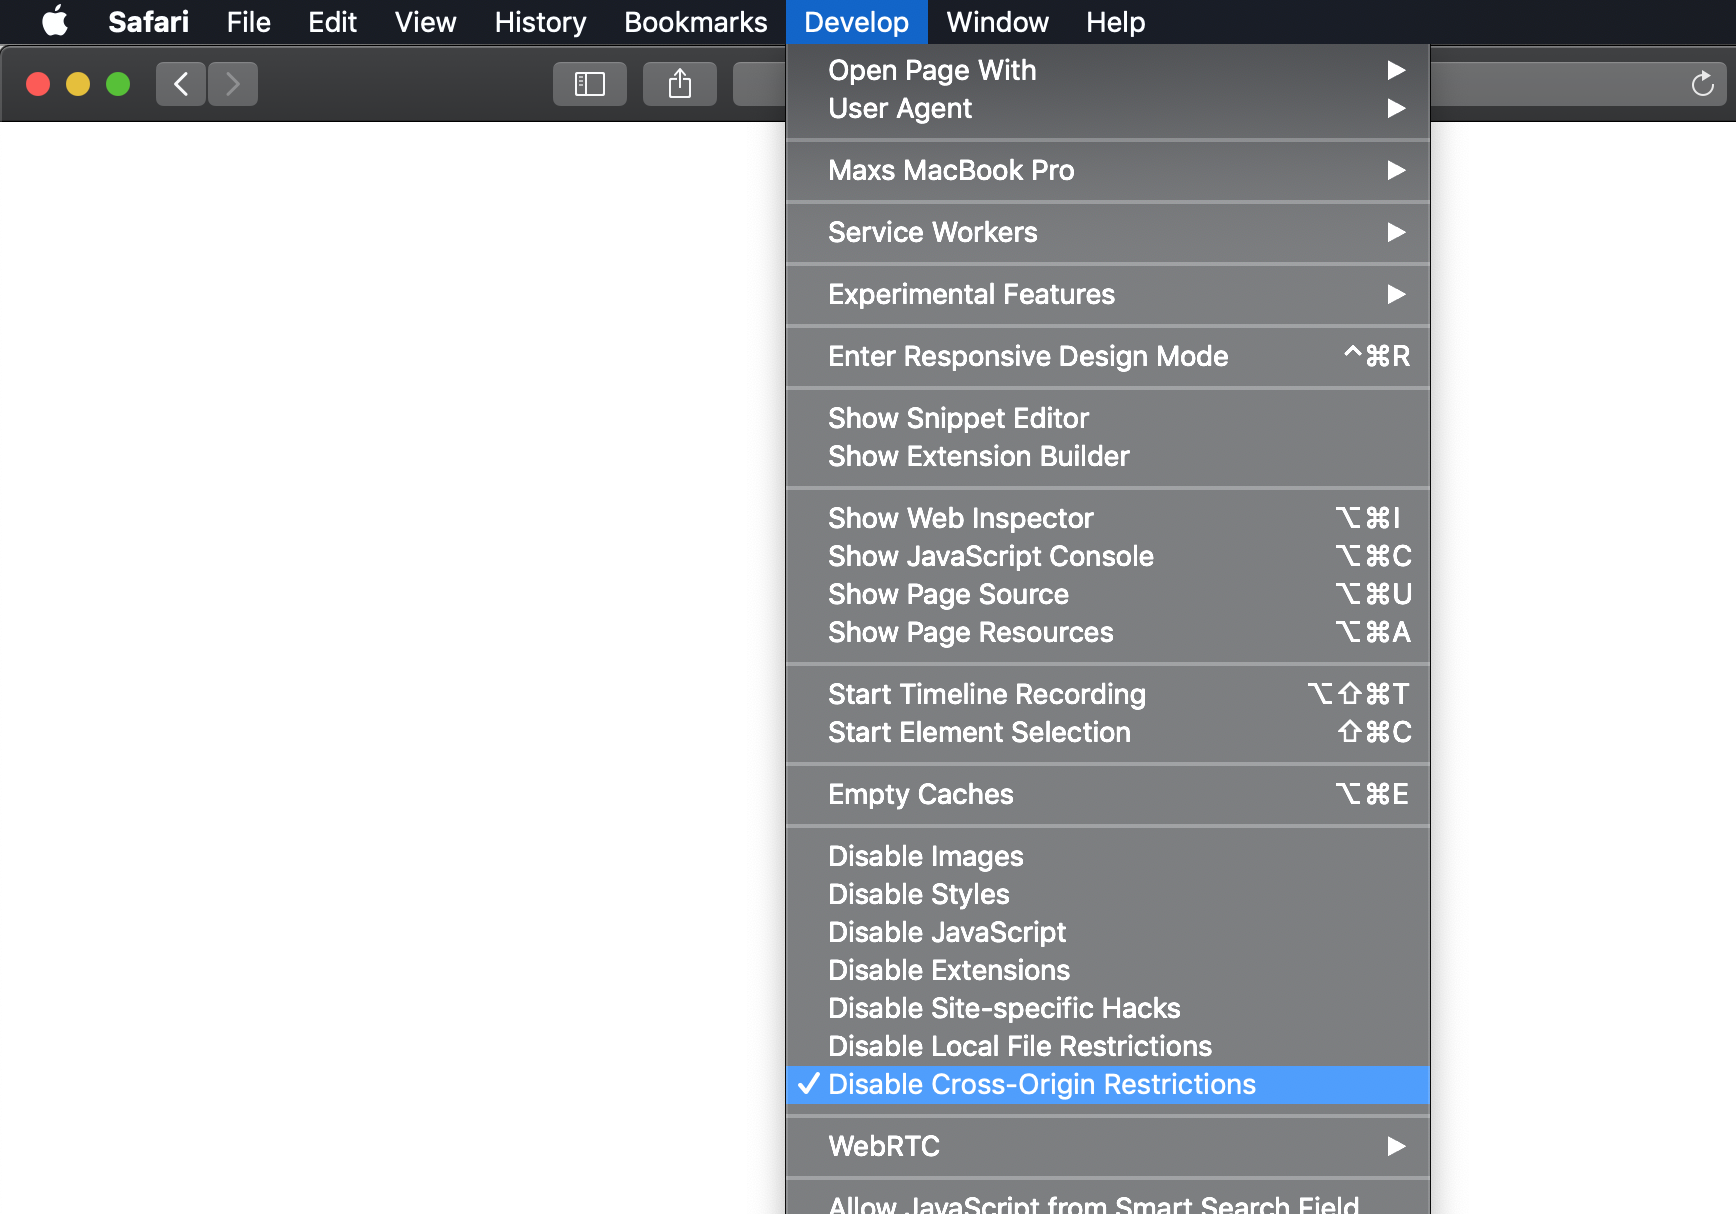Open the File menu
Image resolution: width=1736 pixels, height=1214 pixels.
click(x=248, y=21)
